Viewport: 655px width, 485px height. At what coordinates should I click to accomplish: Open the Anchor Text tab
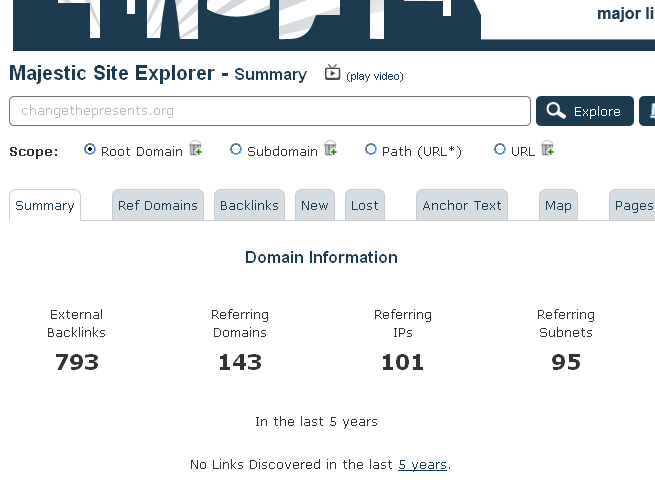462,205
